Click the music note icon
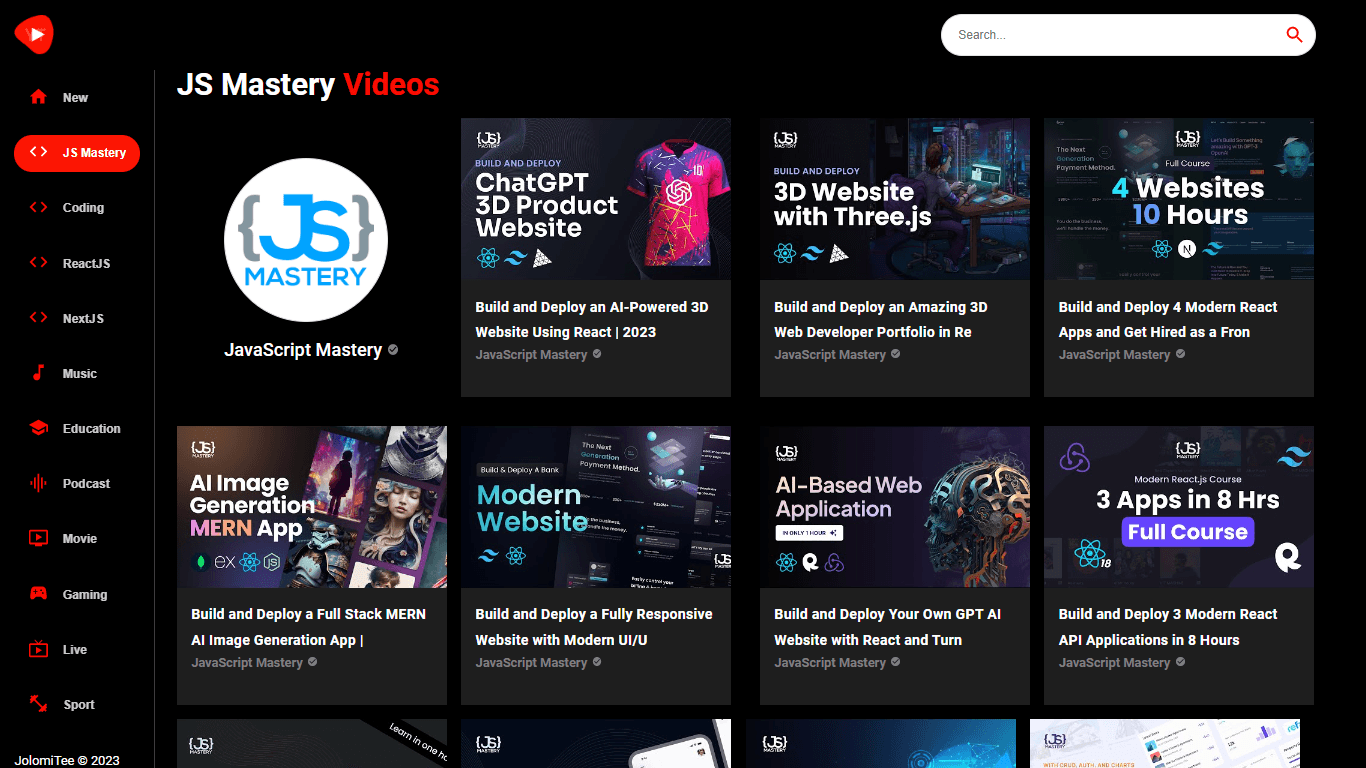 [39, 373]
